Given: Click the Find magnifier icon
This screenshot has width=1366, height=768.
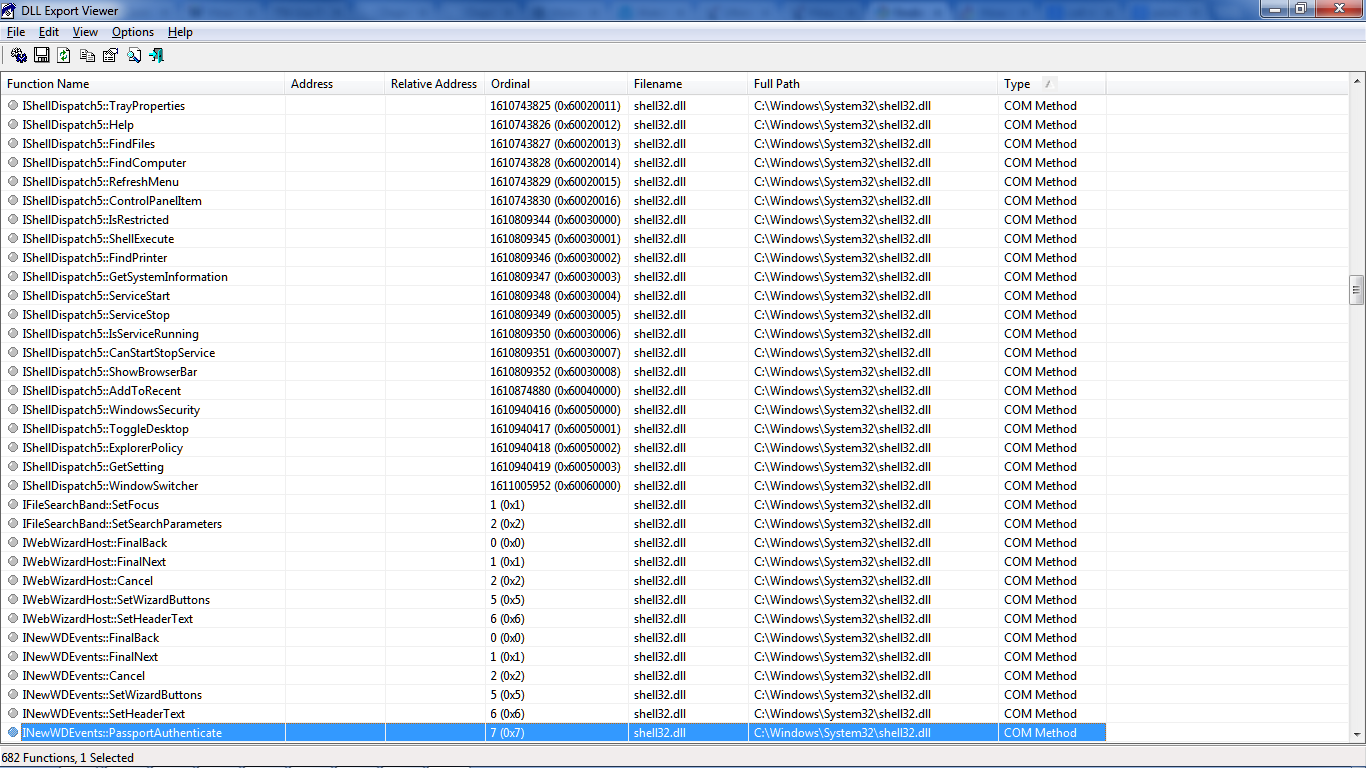Looking at the screenshot, I should pos(134,55).
